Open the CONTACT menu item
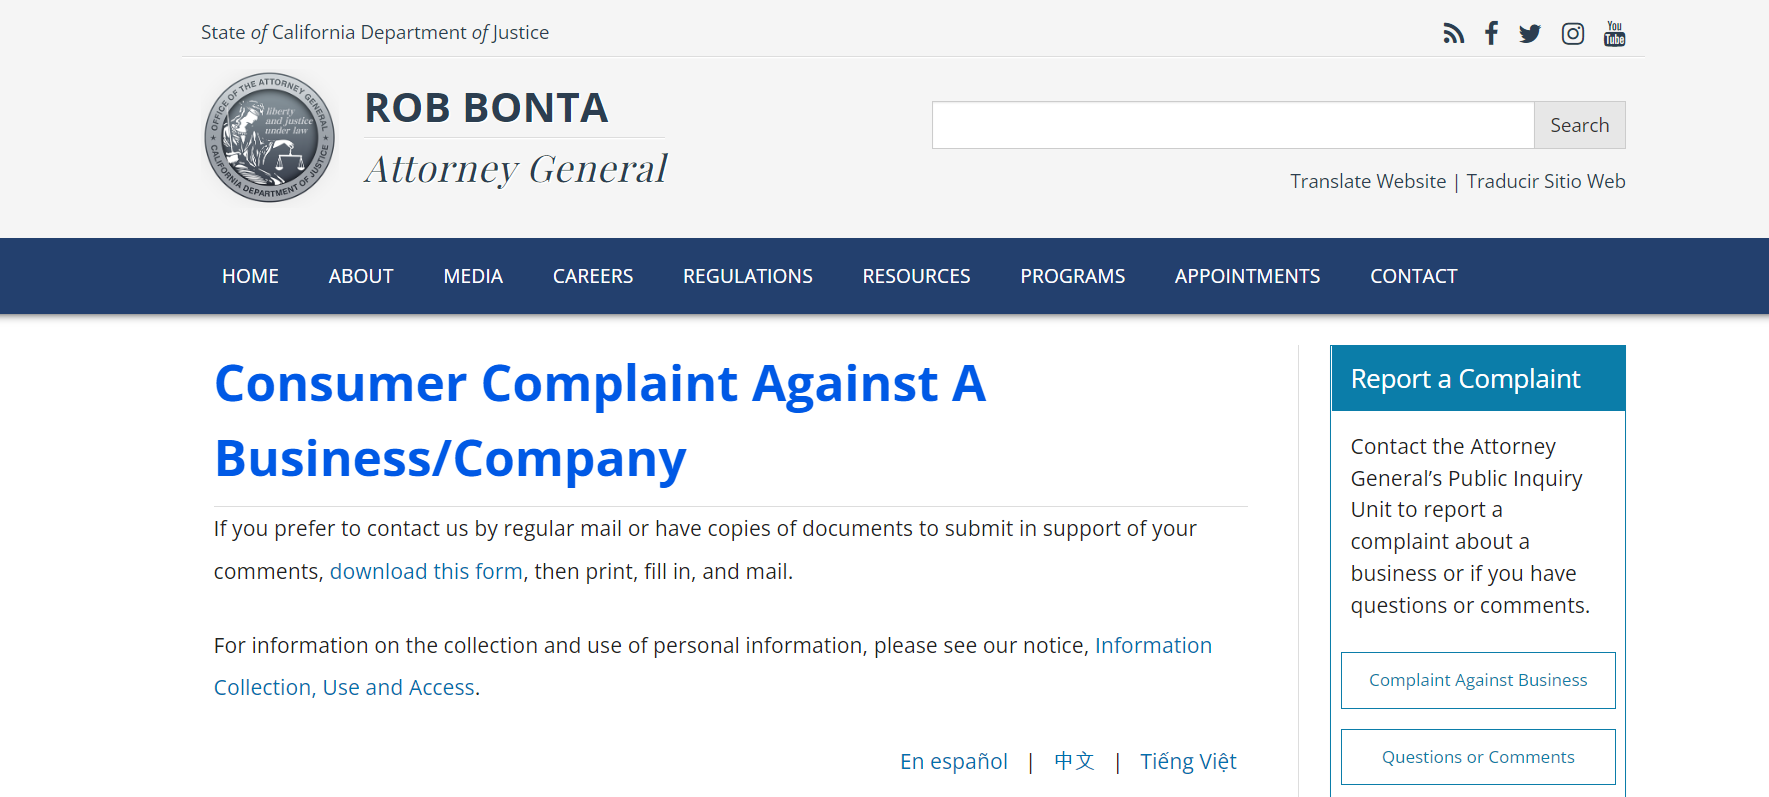Image resolution: width=1769 pixels, height=797 pixels. click(x=1413, y=276)
